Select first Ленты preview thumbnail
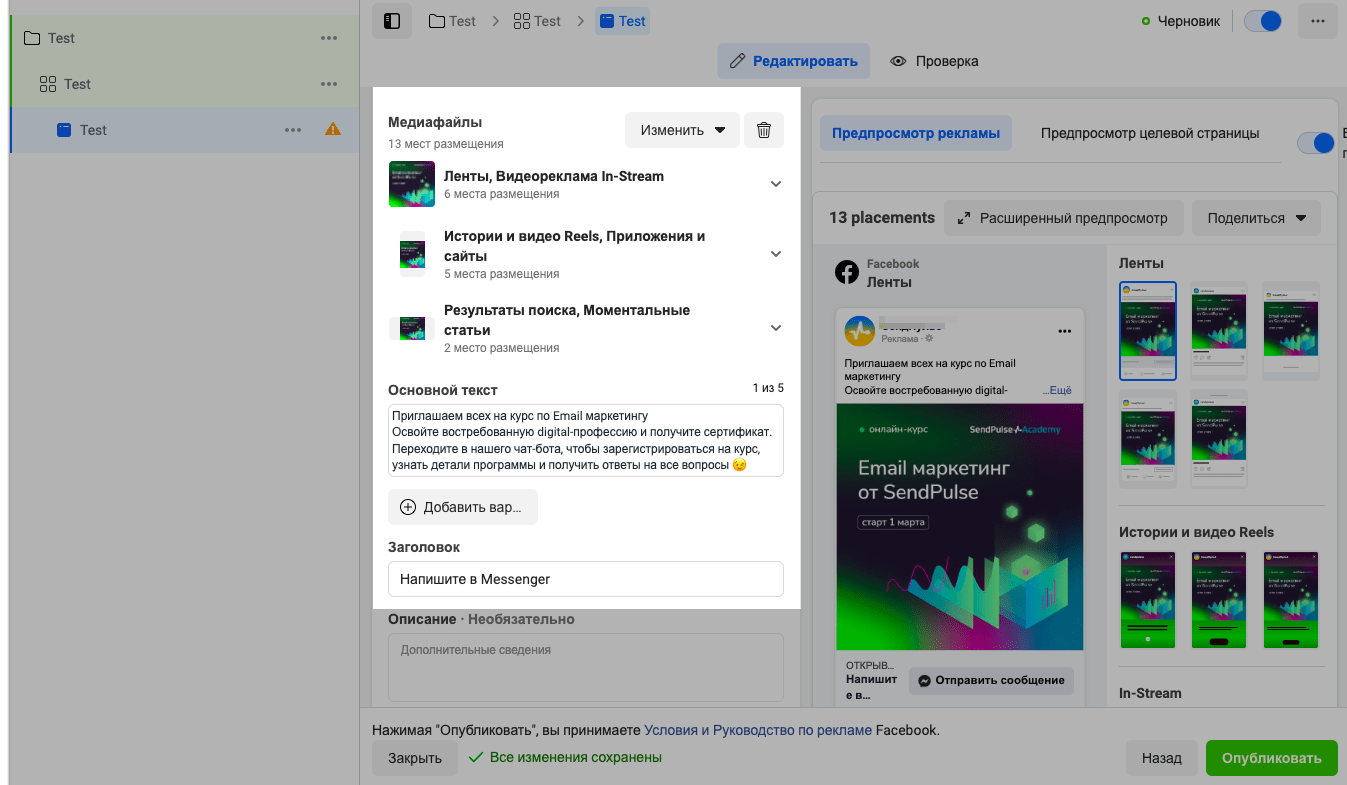 [x=1147, y=330]
